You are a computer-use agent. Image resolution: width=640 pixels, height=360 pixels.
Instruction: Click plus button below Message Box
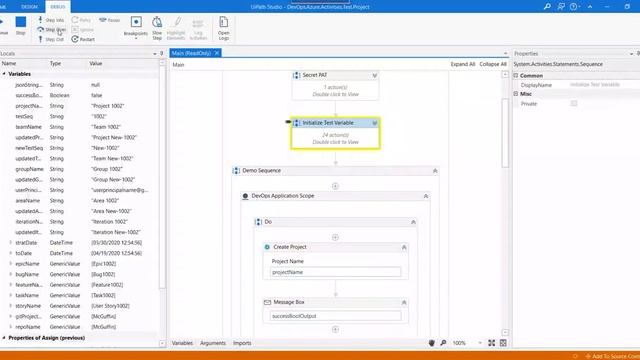click(335, 329)
